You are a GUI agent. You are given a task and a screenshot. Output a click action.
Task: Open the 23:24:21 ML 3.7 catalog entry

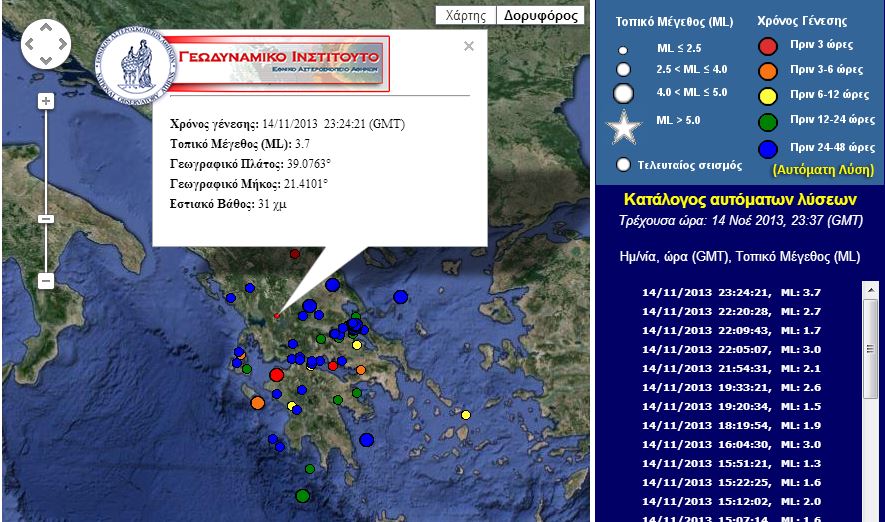point(730,292)
